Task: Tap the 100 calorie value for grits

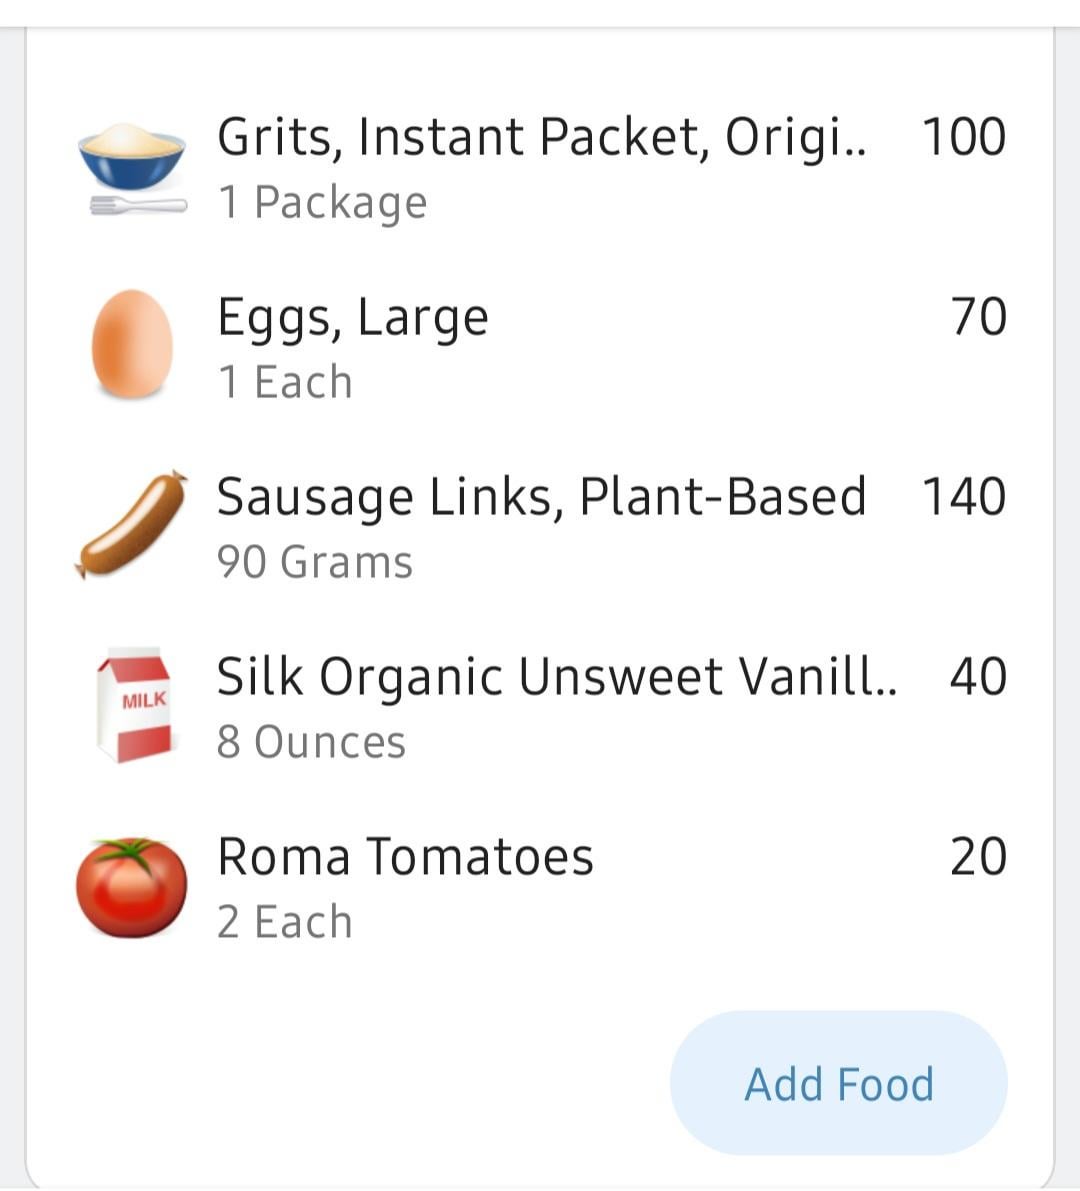Action: click(965, 137)
